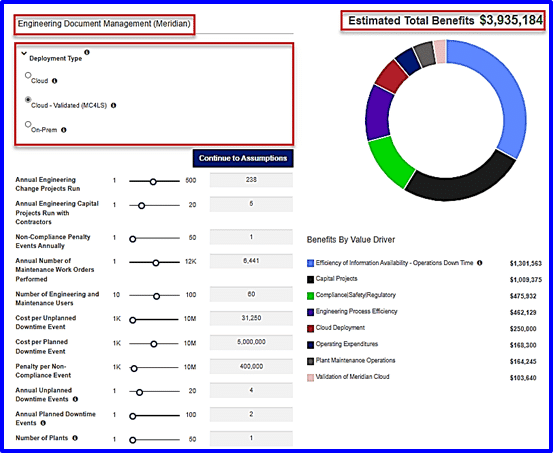Click the gray donut chart segment
This screenshot has width=553, height=453.
425,54
